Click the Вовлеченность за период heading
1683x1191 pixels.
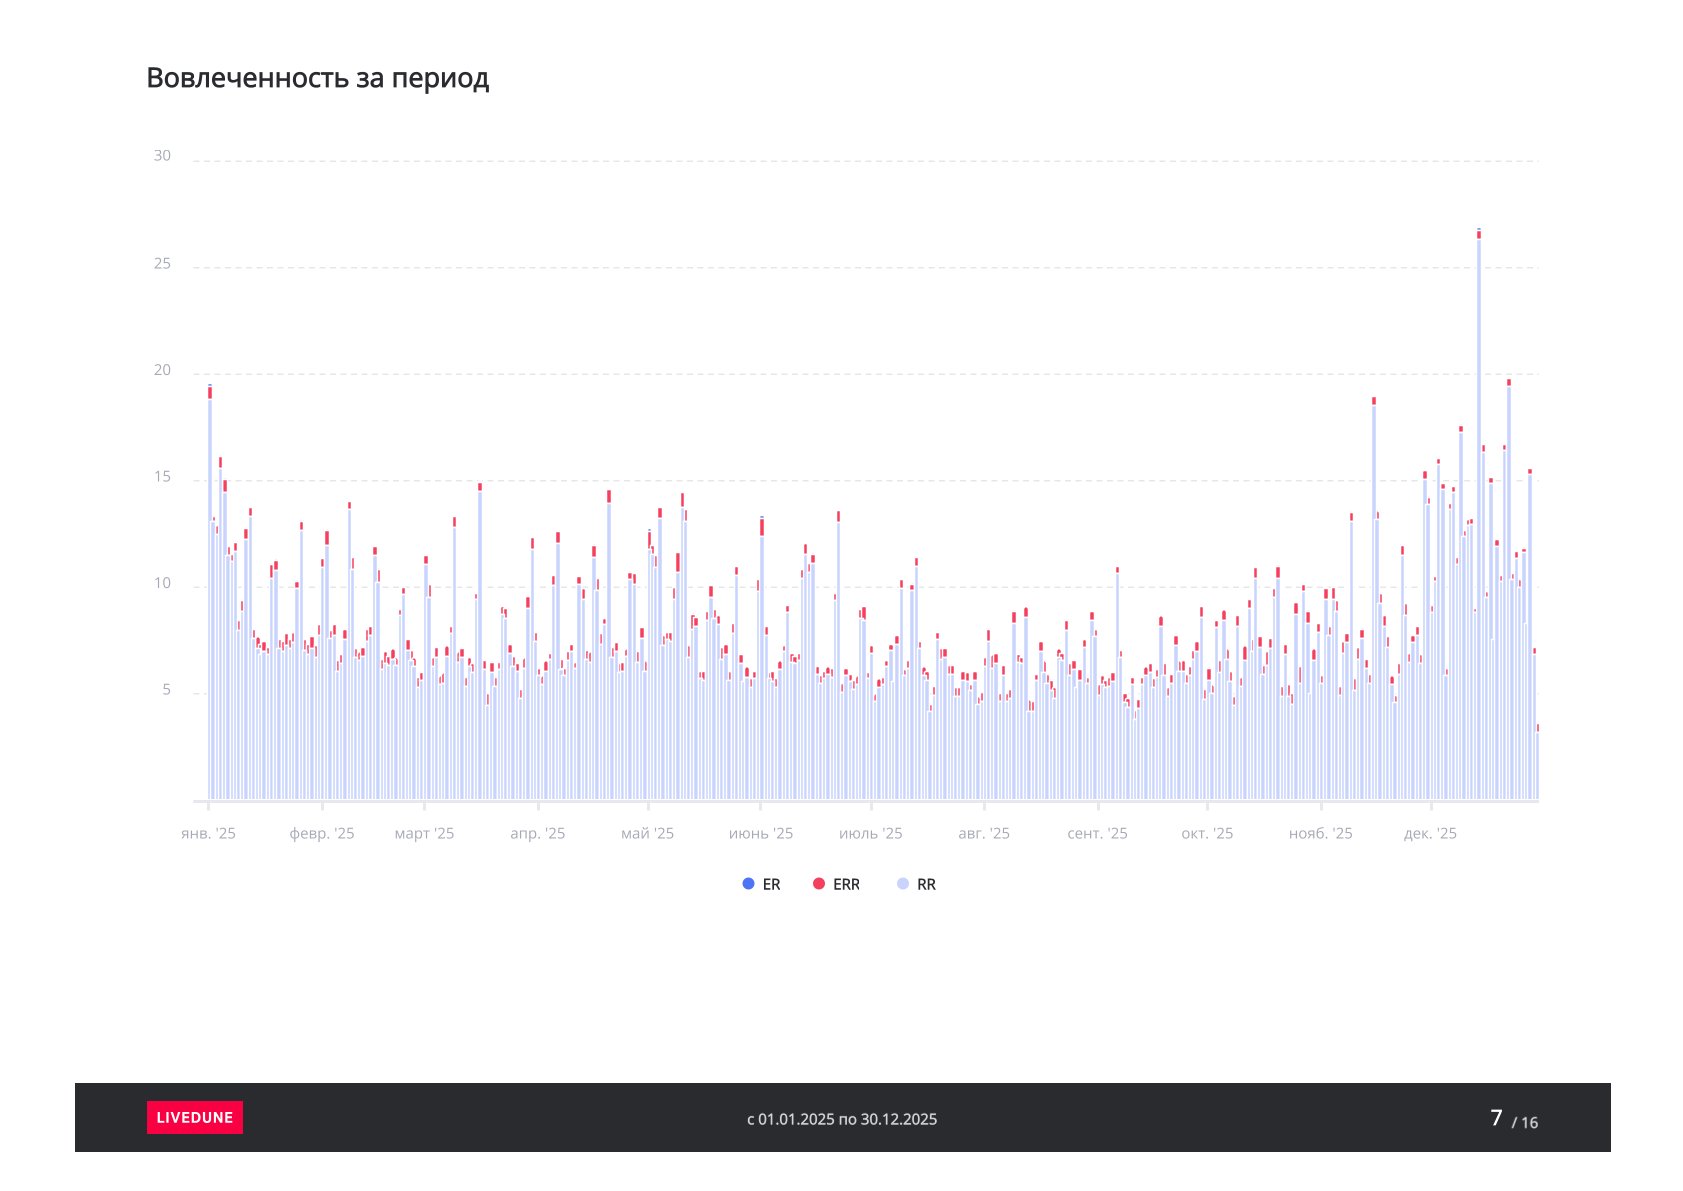coord(318,78)
